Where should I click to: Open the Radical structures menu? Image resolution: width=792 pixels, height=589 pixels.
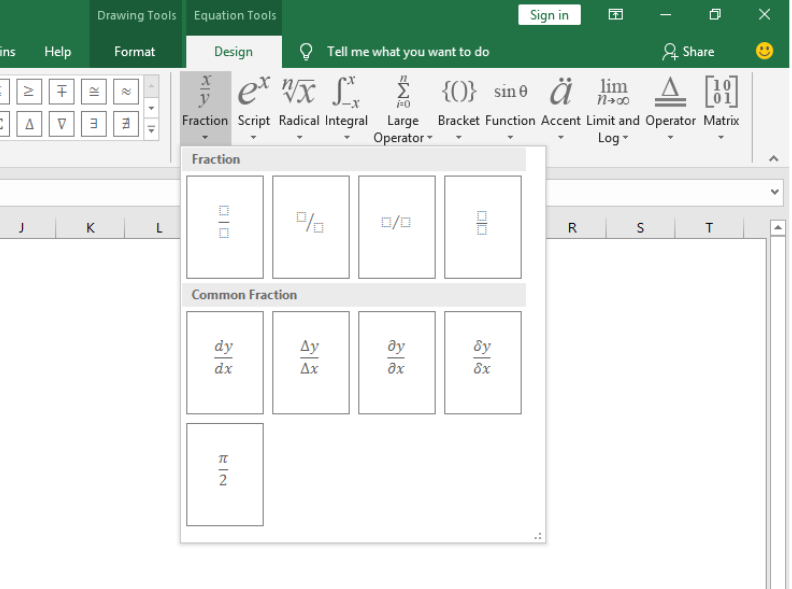299,108
